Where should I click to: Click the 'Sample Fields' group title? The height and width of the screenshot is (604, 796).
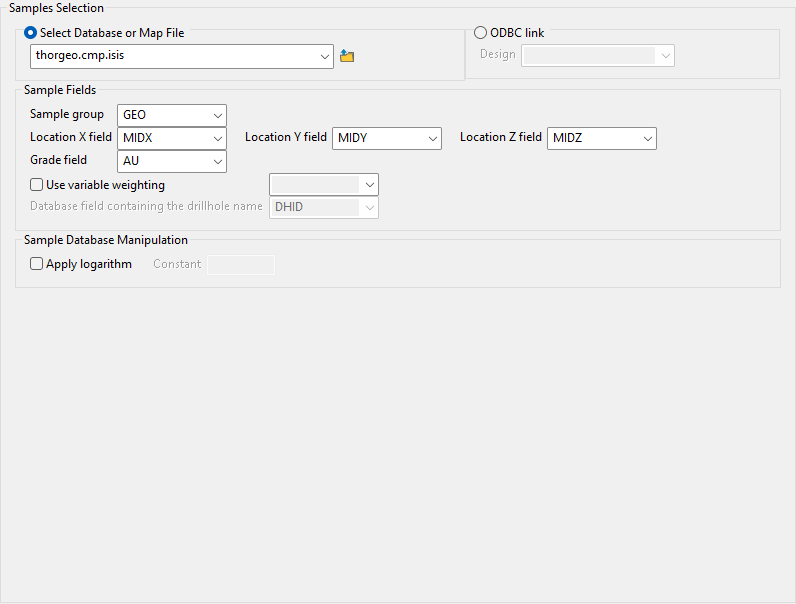point(60,90)
